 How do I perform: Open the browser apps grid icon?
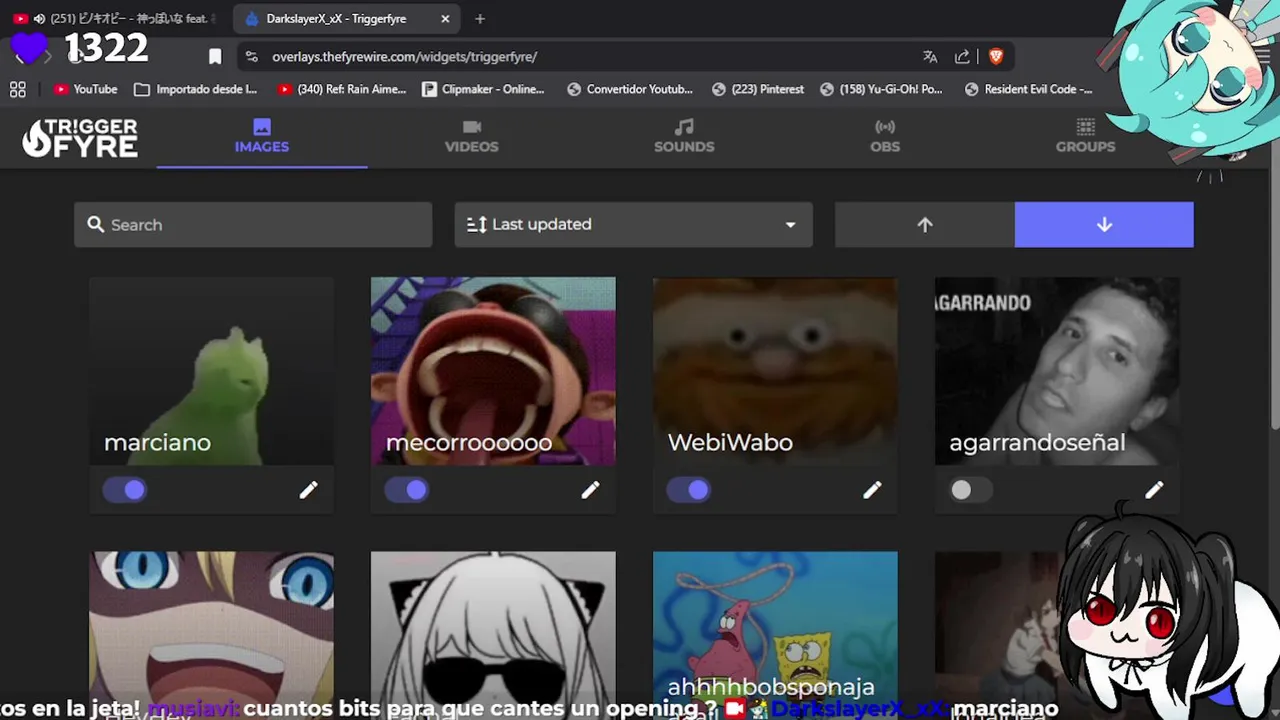[18, 89]
